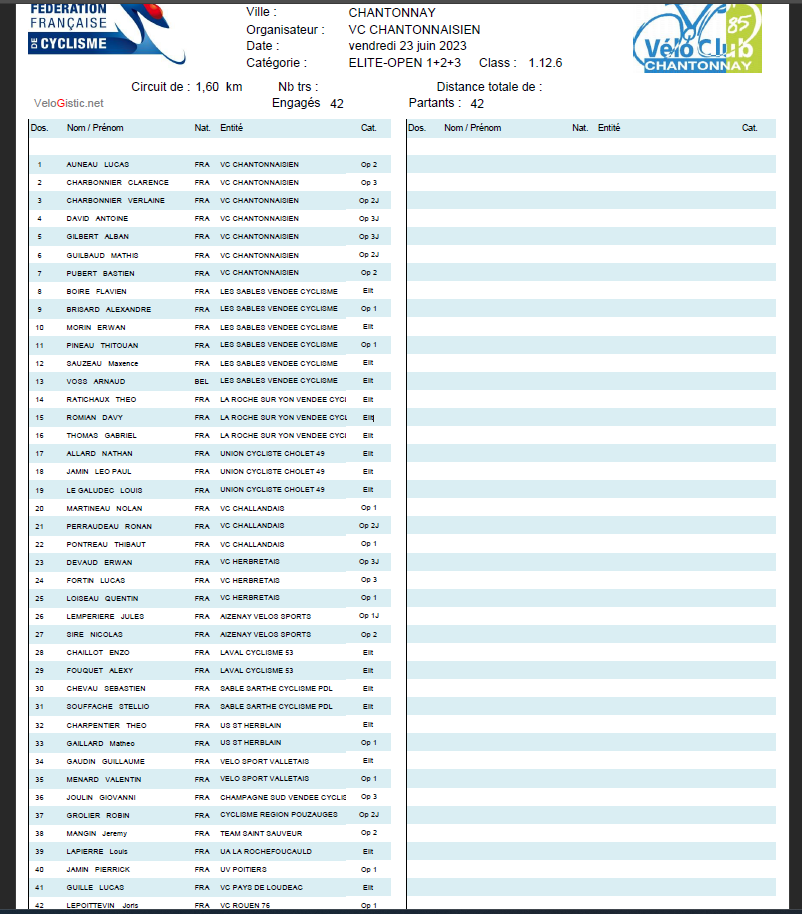Click rider ROMIAN DAVY
This screenshot has height=914, width=802.
click(x=94, y=418)
